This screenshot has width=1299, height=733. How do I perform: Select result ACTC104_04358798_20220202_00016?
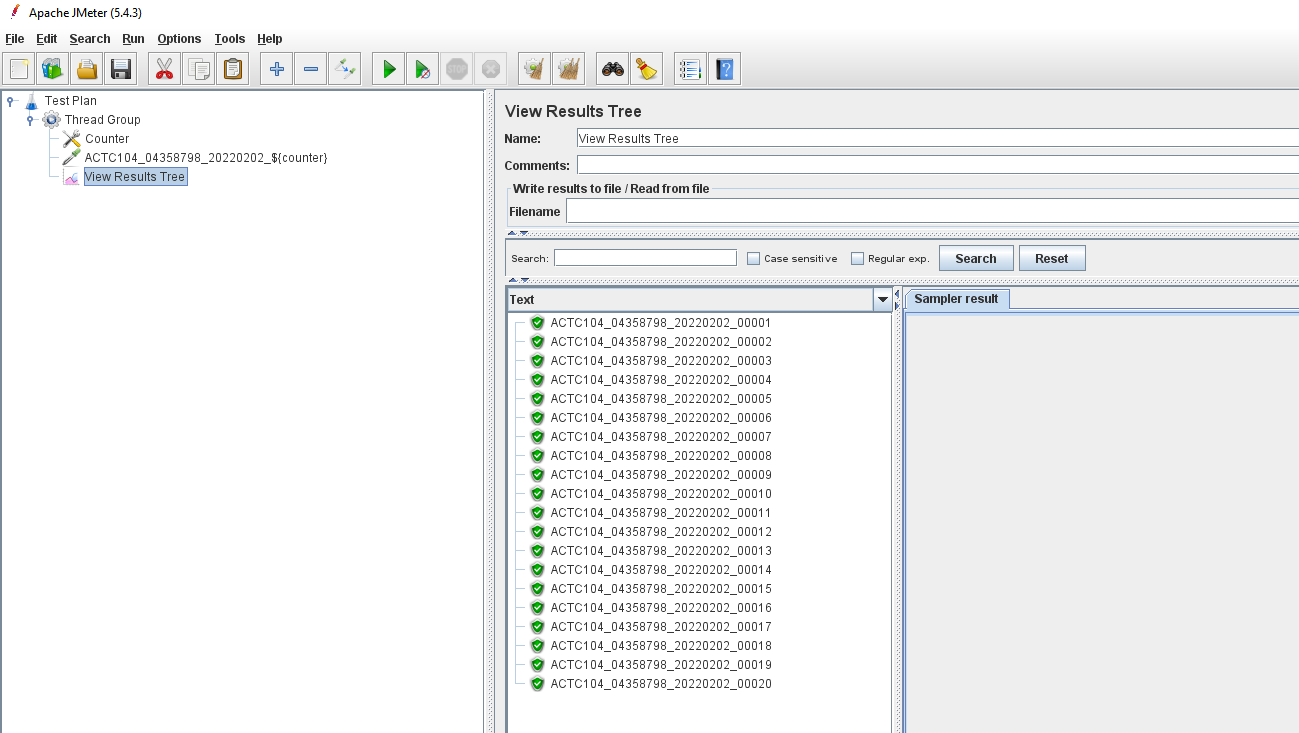pos(661,608)
